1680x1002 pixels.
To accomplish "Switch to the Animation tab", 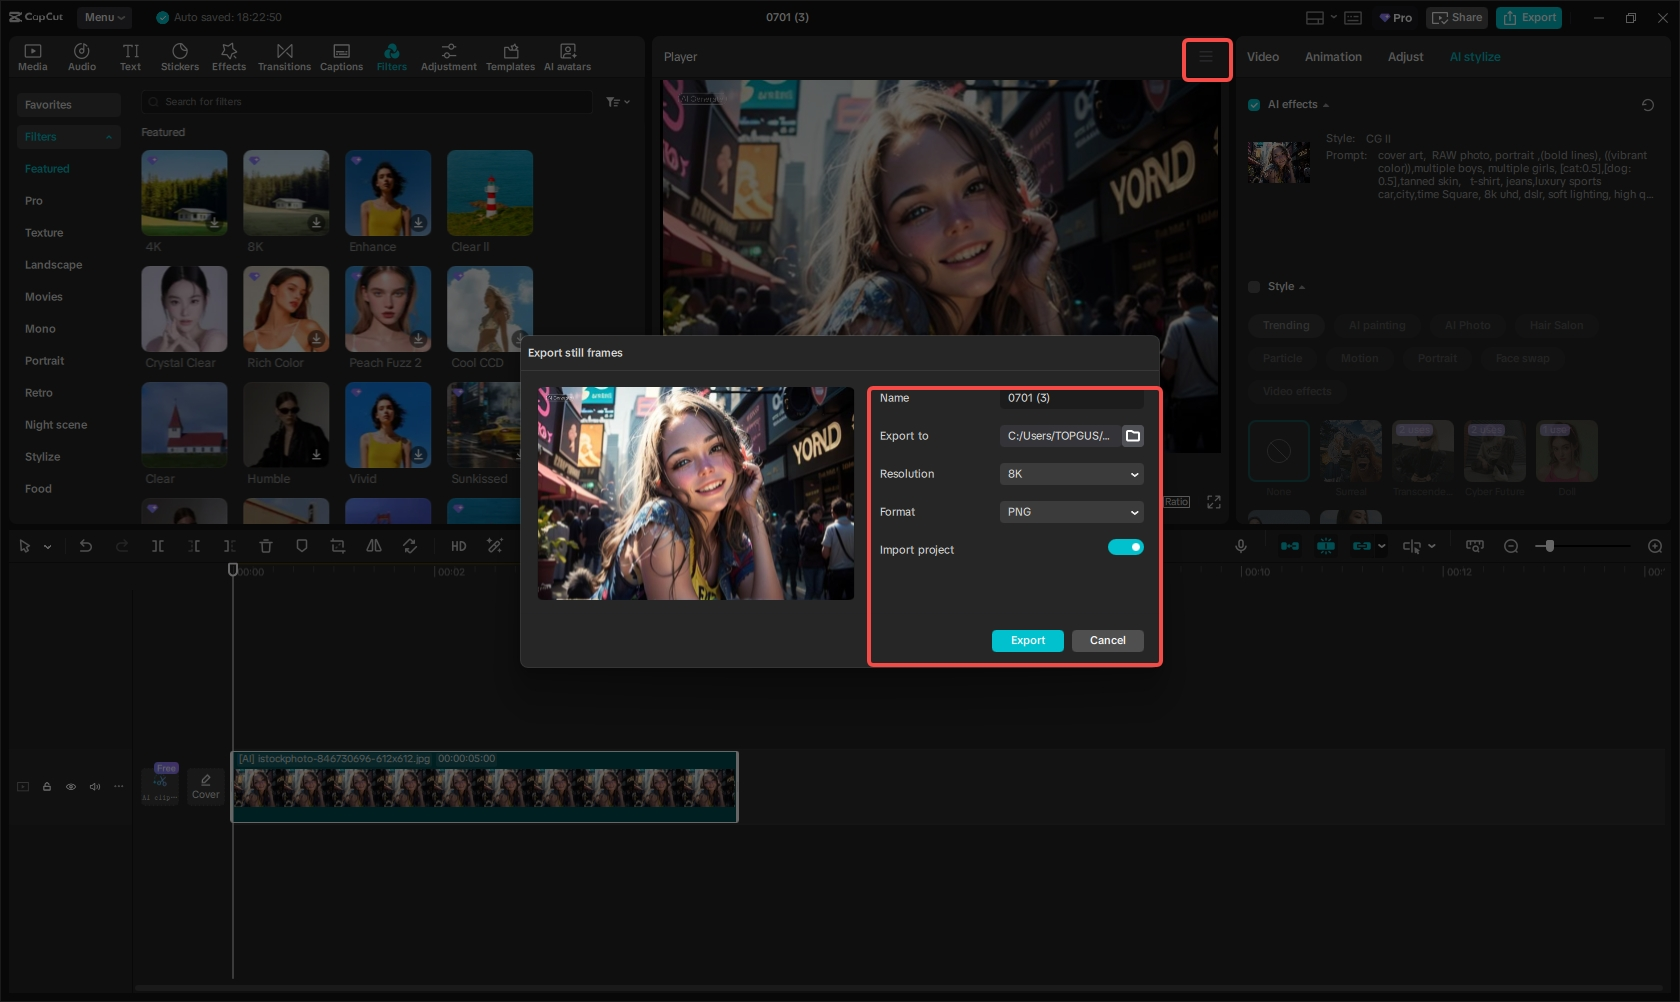I will [1332, 57].
